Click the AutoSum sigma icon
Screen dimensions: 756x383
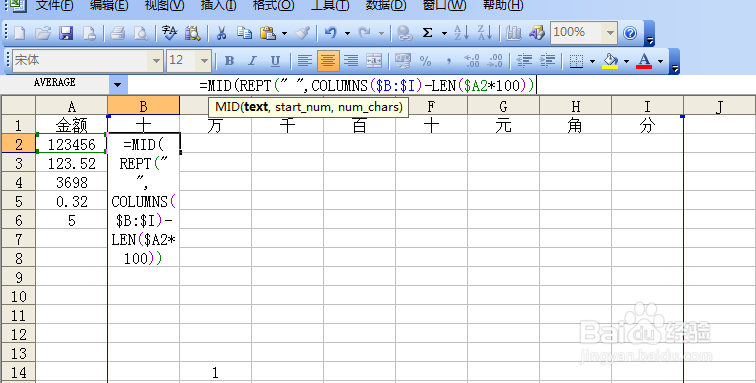pos(427,33)
